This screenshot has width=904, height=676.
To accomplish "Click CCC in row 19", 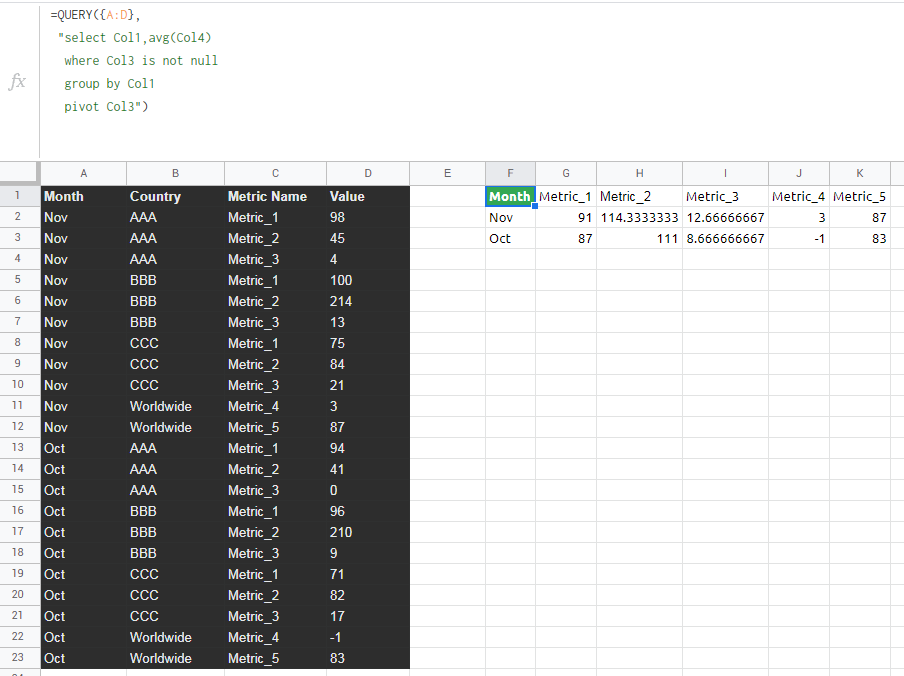I will 175,574.
